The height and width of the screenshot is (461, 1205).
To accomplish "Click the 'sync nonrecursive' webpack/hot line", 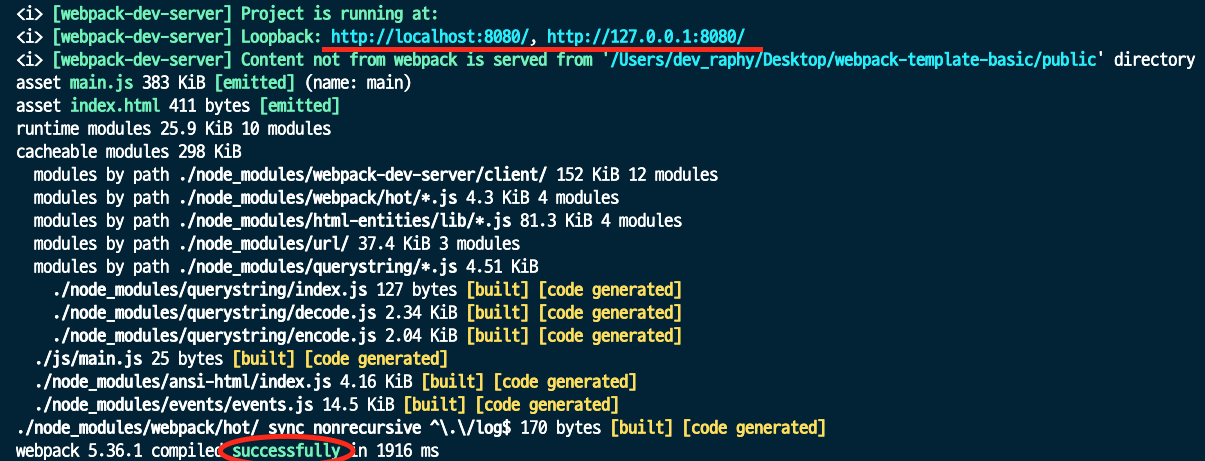I will (x=420, y=427).
